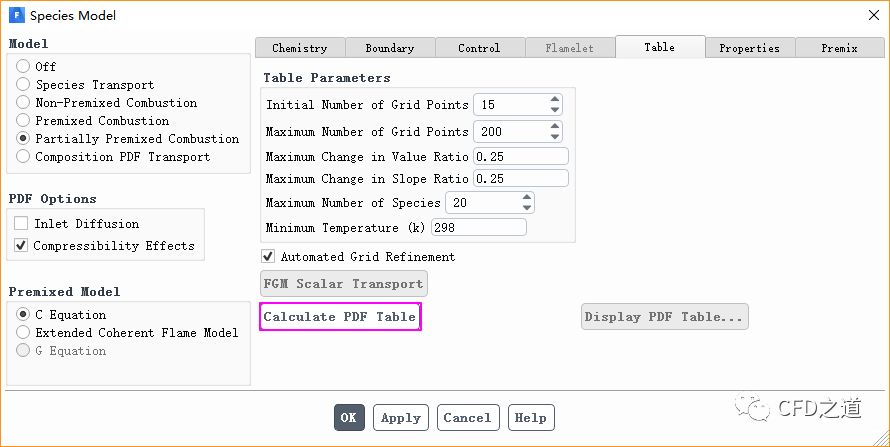
Task: Choose Non-Premixed Combustion model
Action: coord(23,103)
